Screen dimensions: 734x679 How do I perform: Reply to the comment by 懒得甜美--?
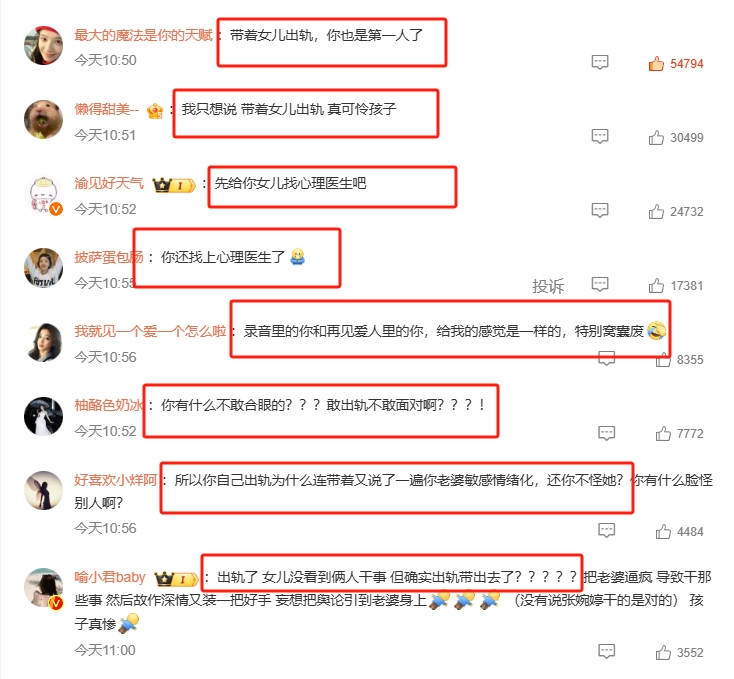click(x=600, y=136)
